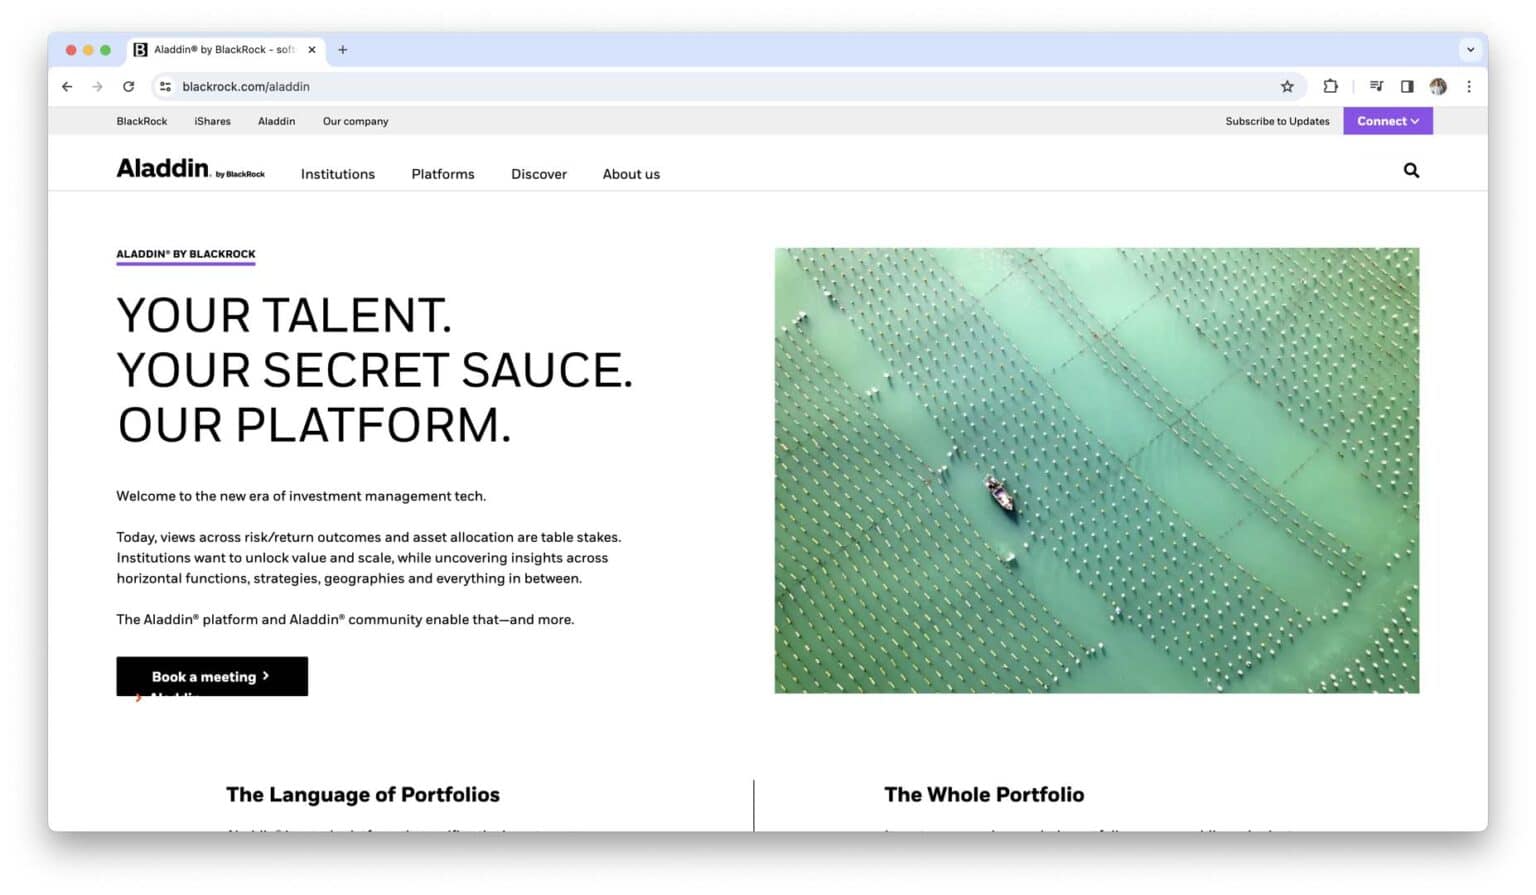Open Chrome's three-dot options menu
Image resolution: width=1536 pixels, height=895 pixels.
click(x=1469, y=86)
